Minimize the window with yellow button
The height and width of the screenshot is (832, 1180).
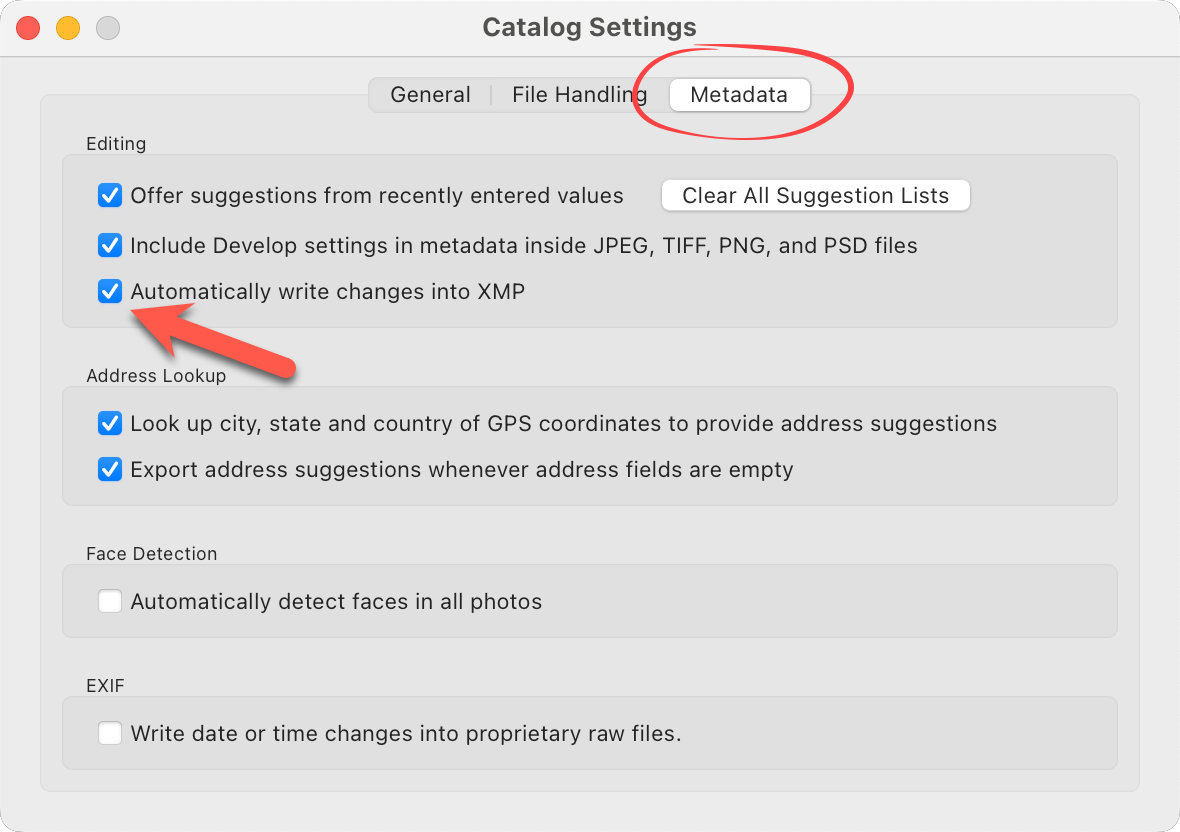pos(68,28)
